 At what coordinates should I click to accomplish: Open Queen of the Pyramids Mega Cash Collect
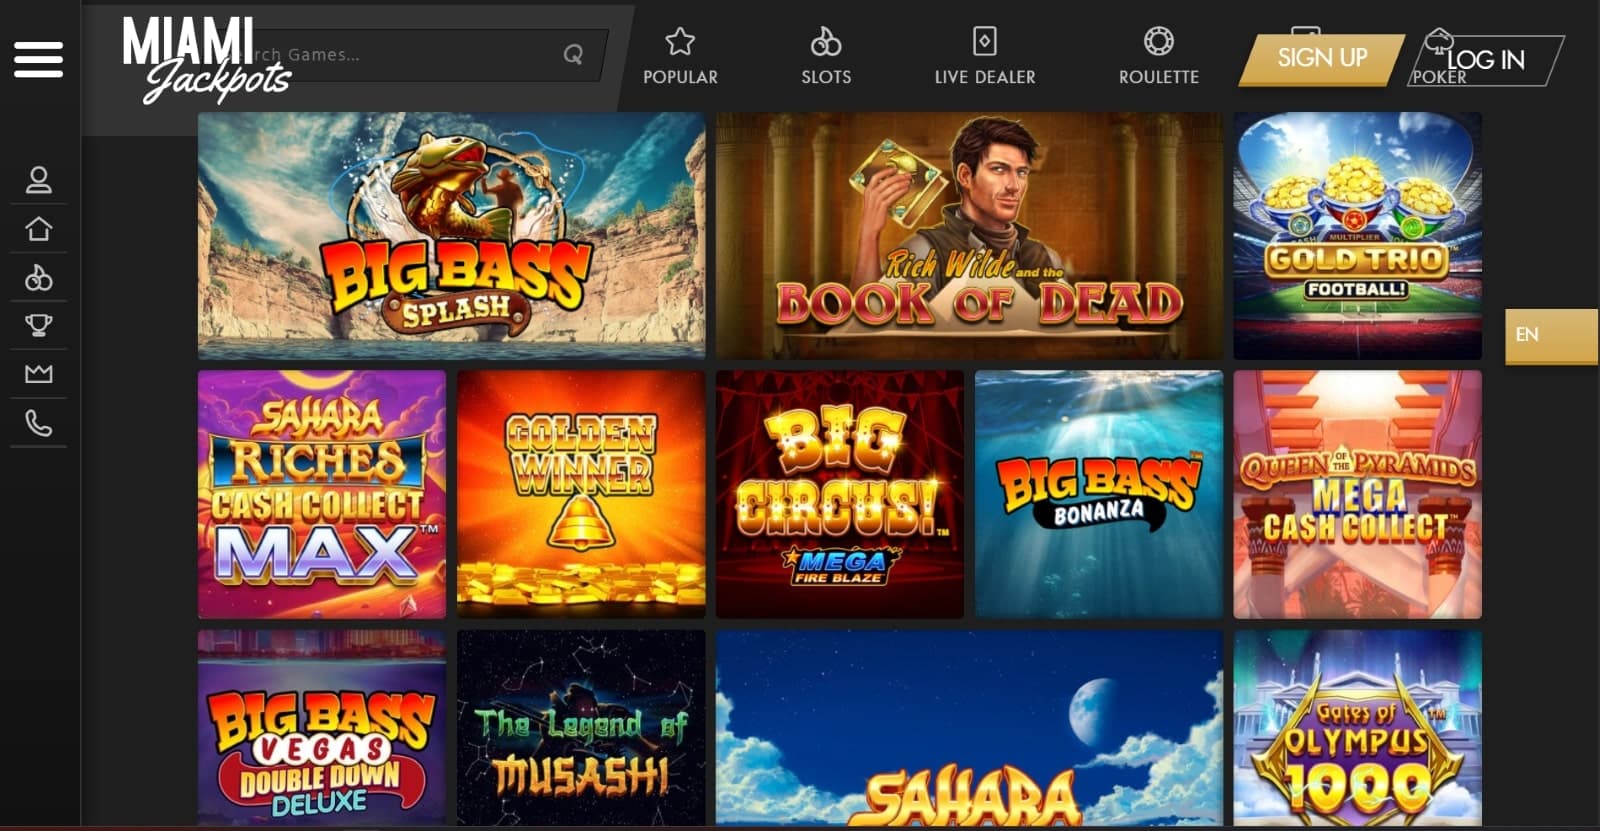click(1357, 495)
